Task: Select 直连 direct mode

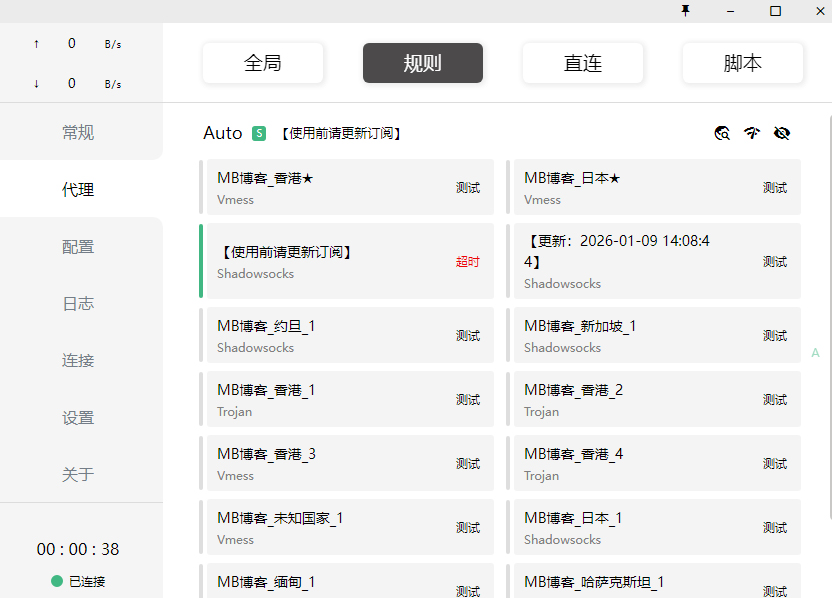Action: pyautogui.click(x=583, y=63)
